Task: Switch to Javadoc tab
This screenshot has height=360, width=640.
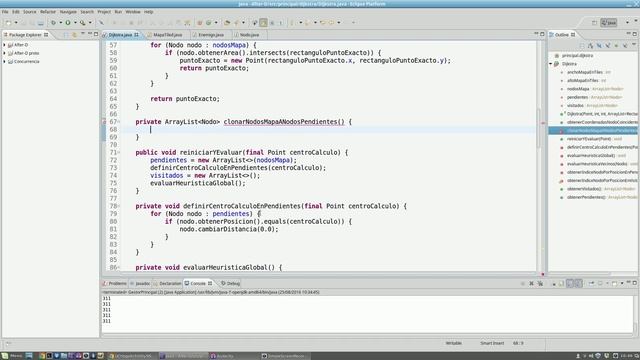Action: (140, 283)
